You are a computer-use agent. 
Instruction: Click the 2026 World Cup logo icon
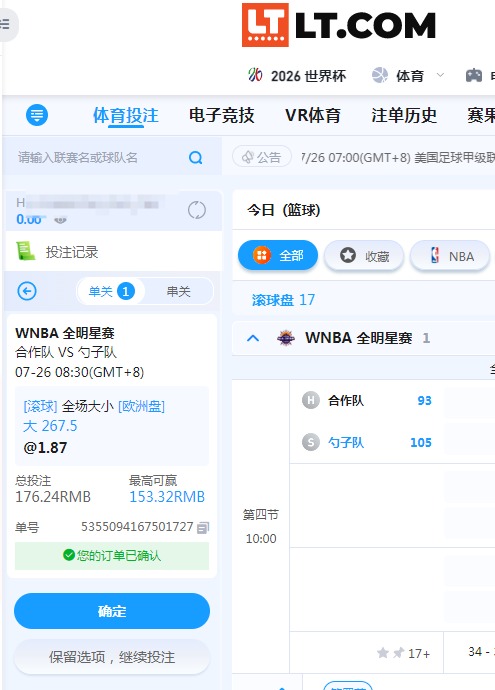(x=255, y=75)
